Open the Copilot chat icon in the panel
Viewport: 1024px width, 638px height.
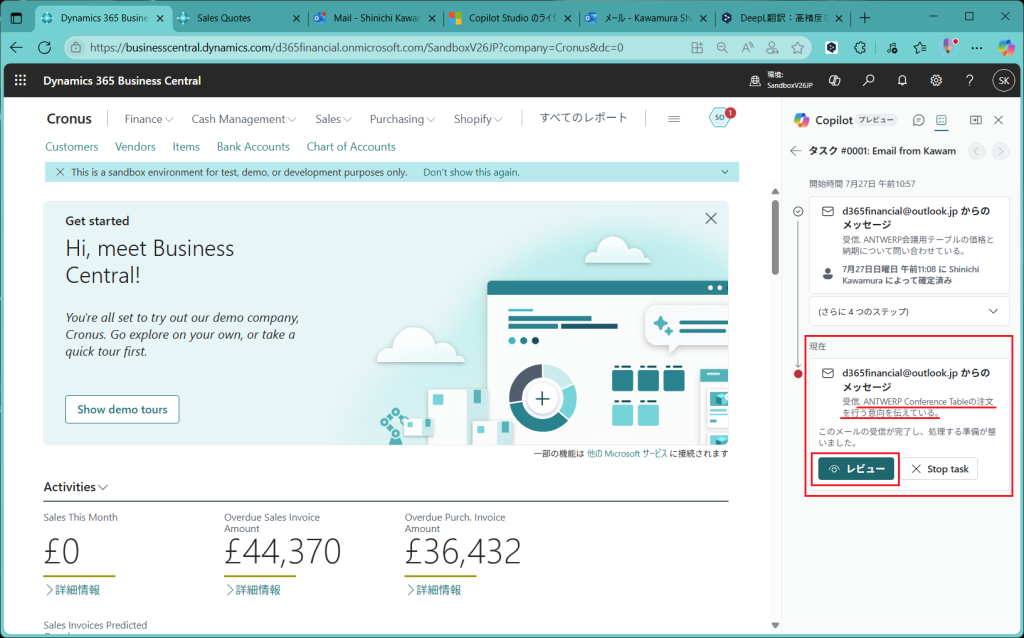click(x=918, y=120)
